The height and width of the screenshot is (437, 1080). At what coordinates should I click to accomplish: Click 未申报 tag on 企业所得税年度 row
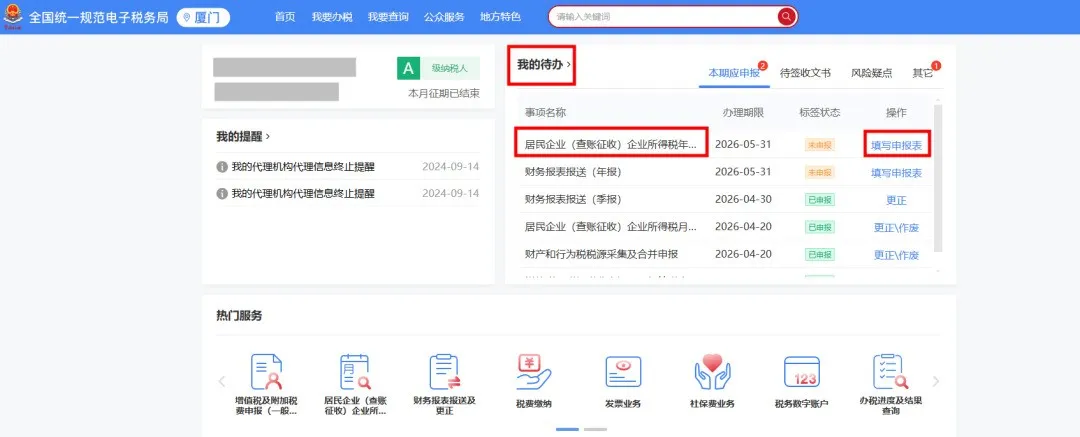[820, 145]
